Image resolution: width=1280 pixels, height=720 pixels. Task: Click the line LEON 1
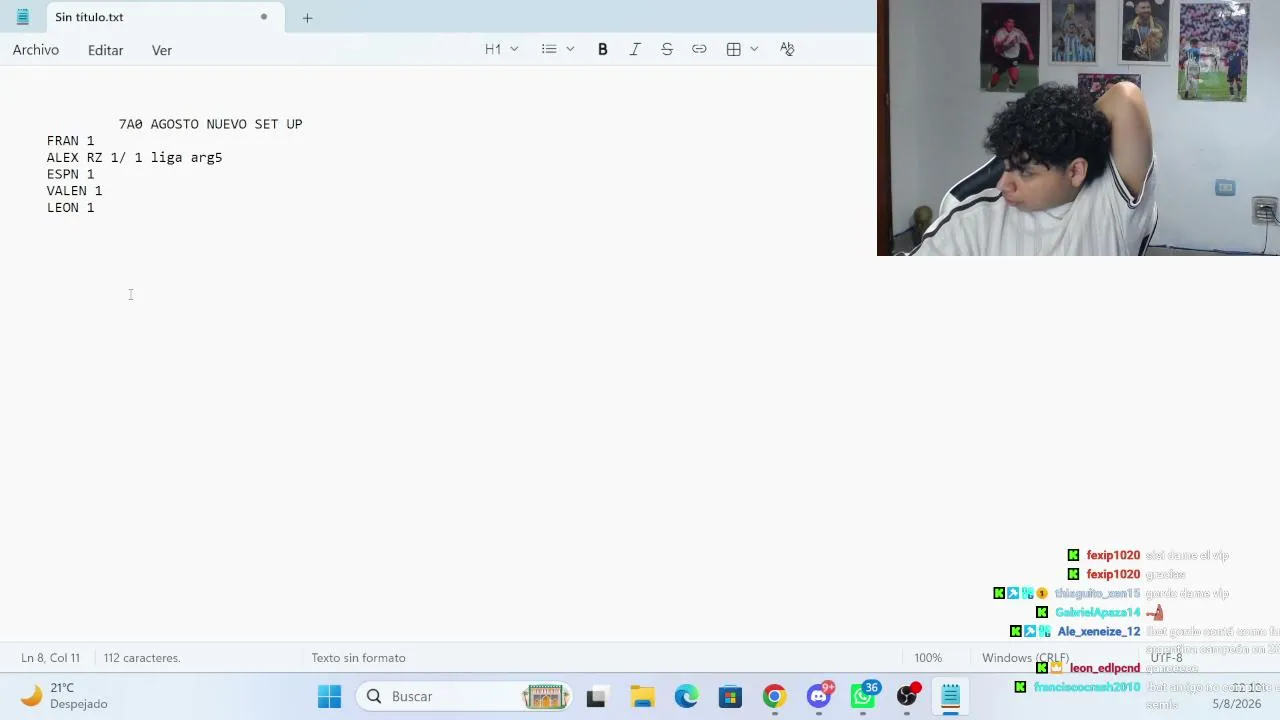[x=70, y=208]
